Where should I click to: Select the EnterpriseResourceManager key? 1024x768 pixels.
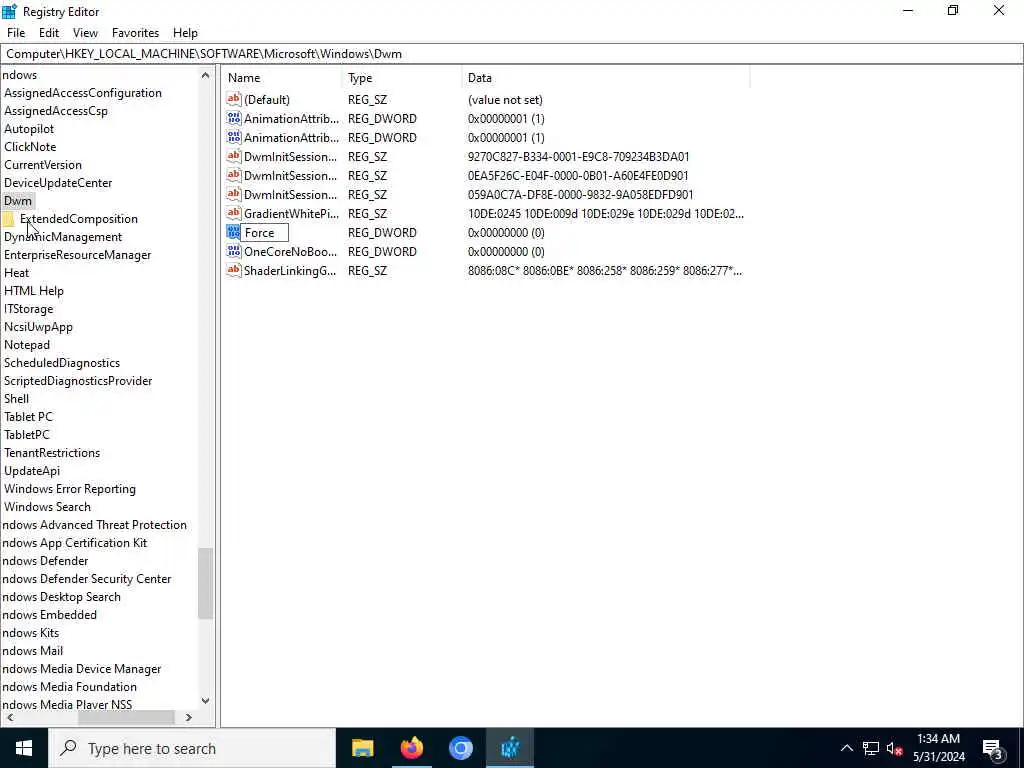(x=77, y=255)
